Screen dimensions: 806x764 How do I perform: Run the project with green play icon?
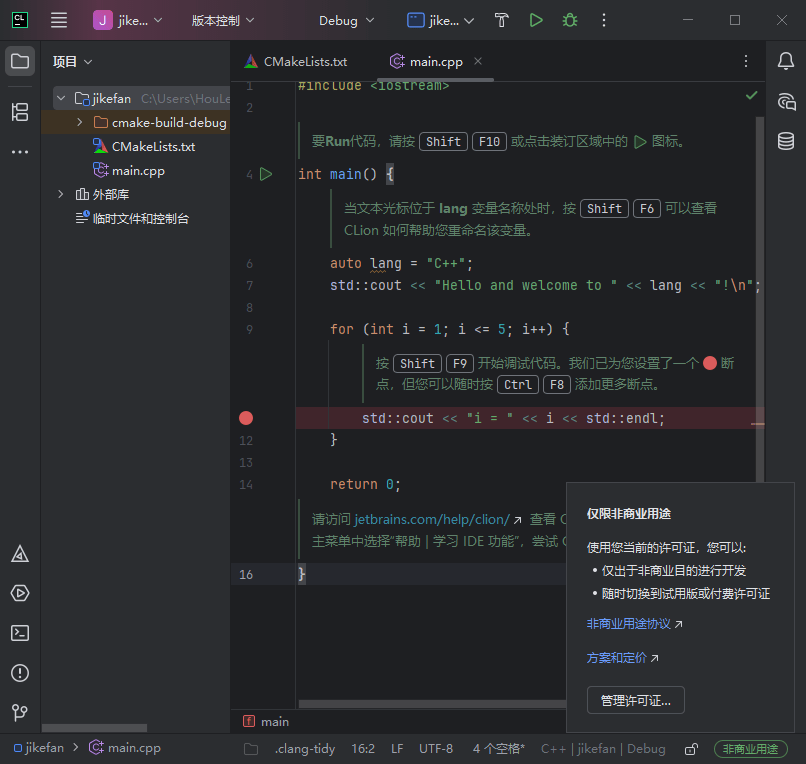click(536, 21)
